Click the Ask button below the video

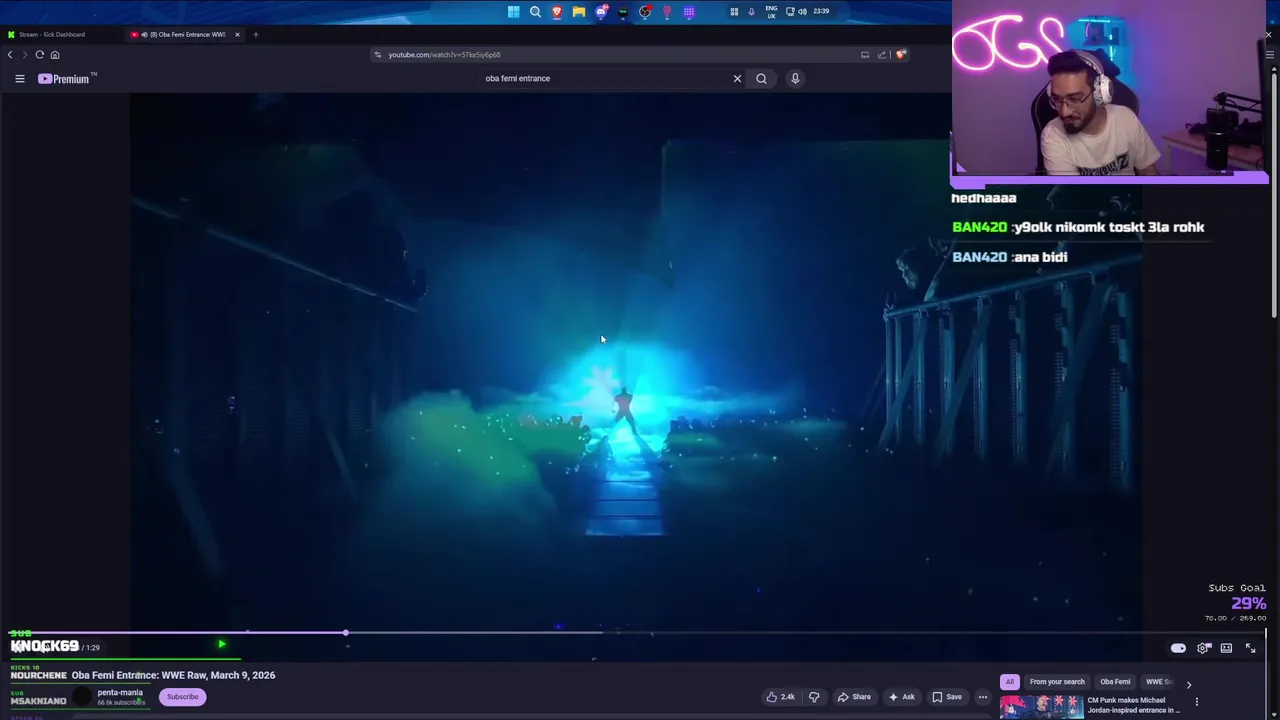(x=901, y=697)
